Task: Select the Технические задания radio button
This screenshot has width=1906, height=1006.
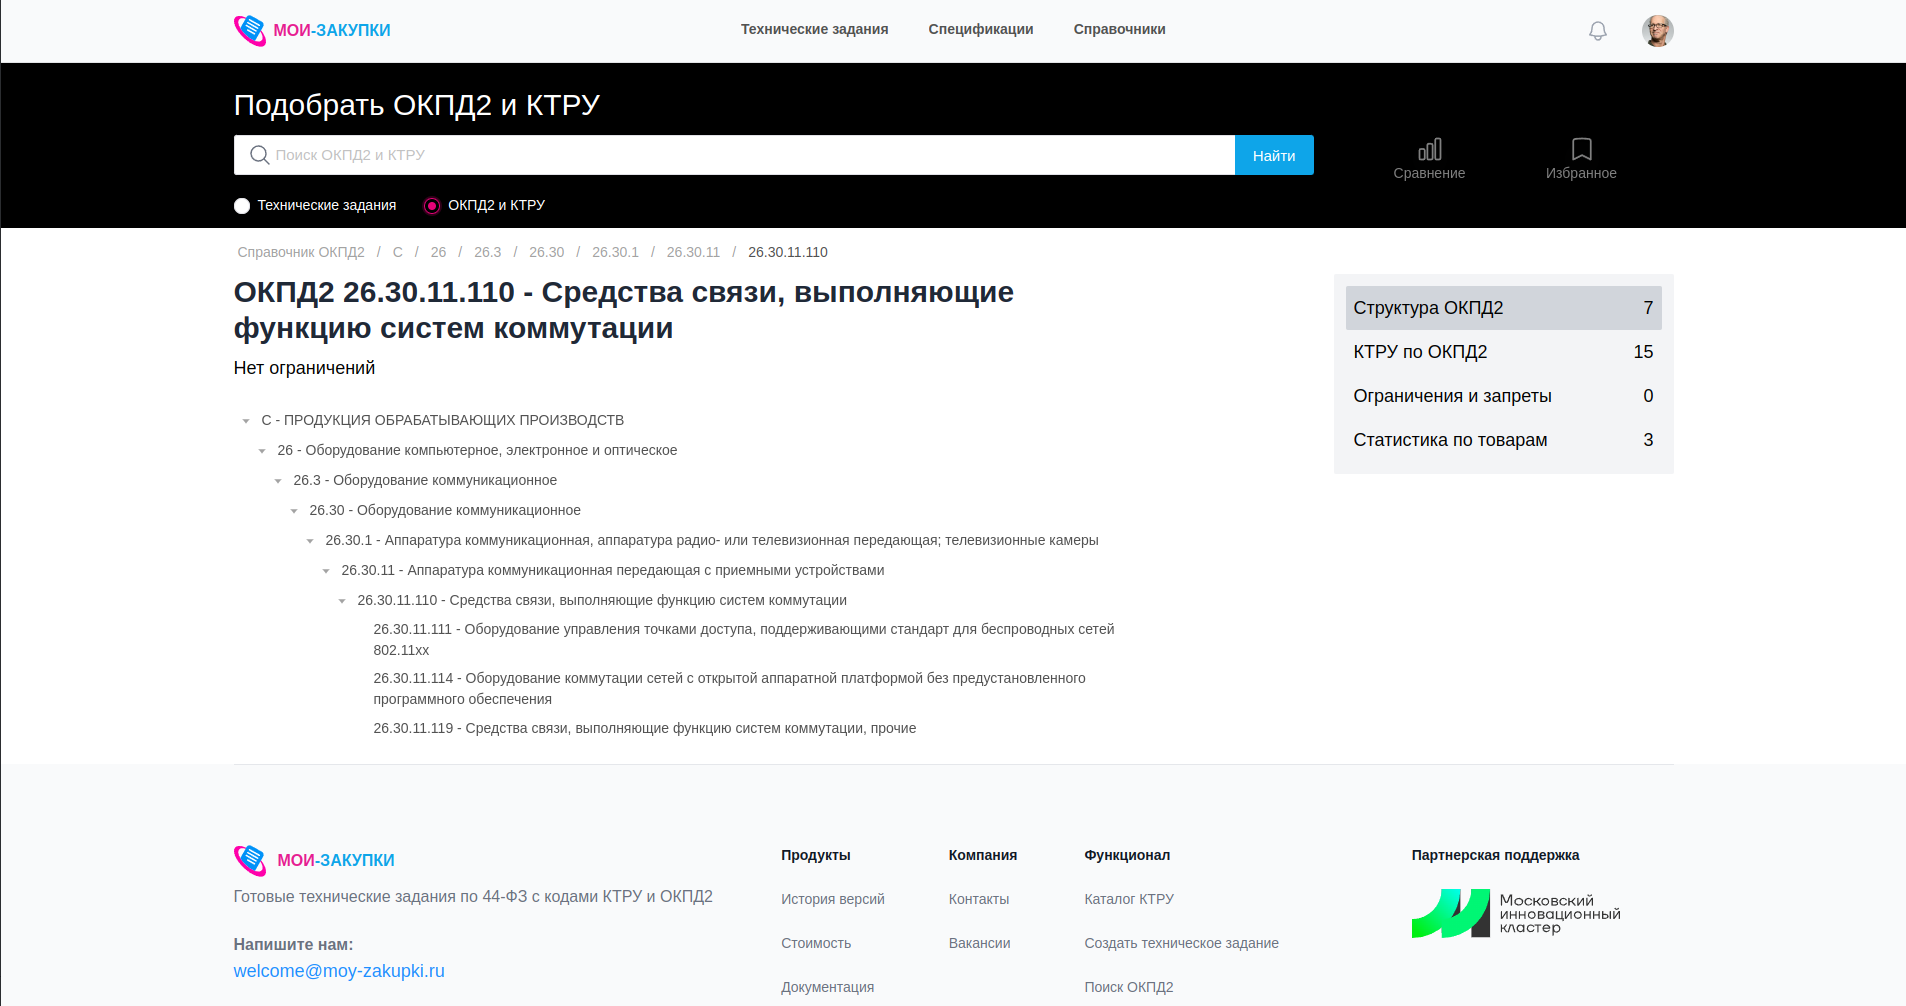Action: (x=242, y=206)
